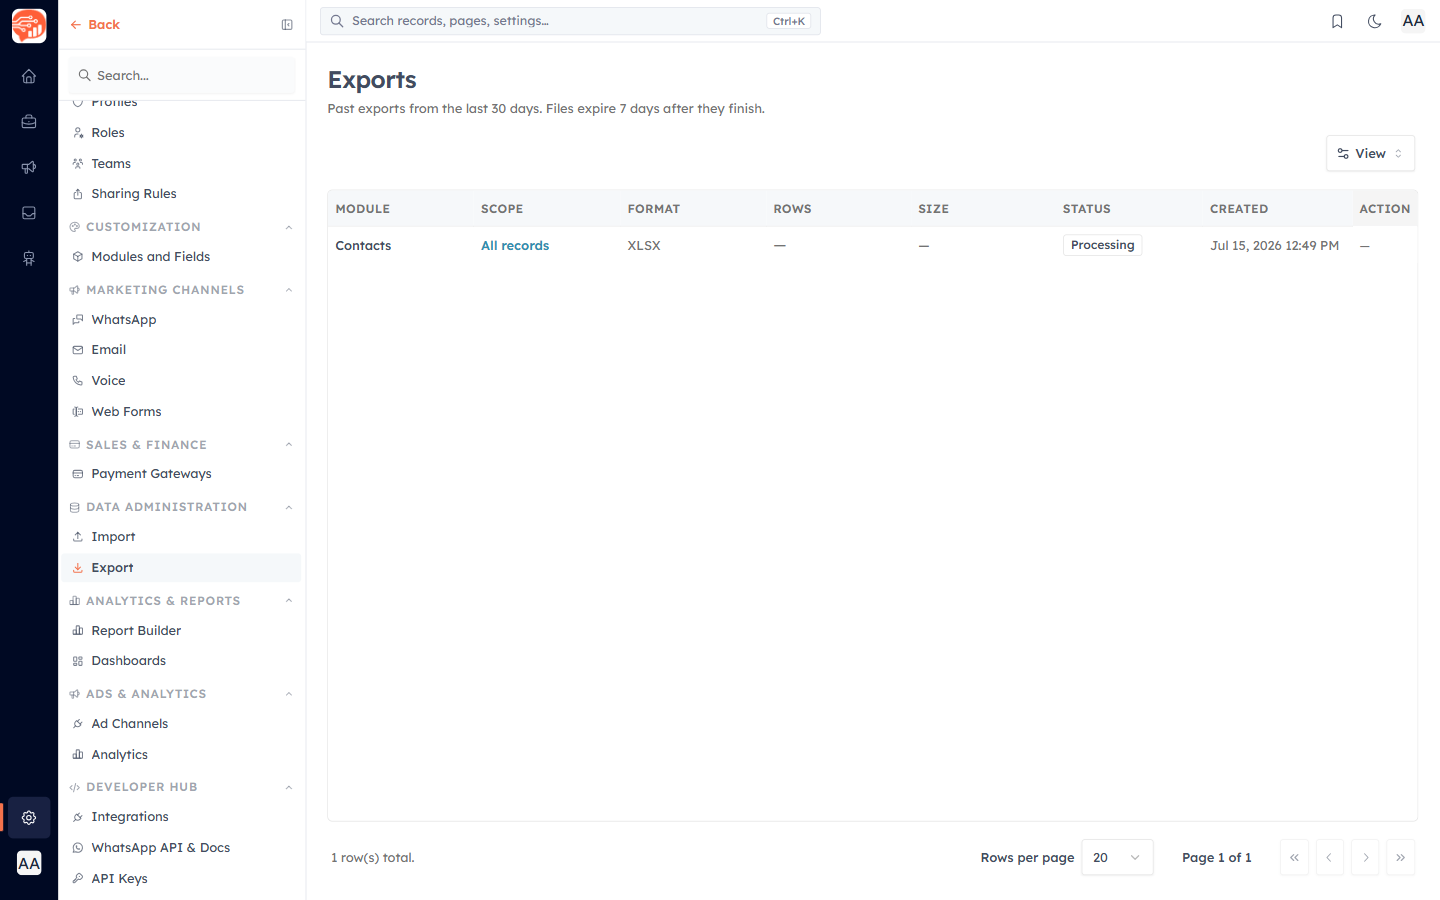Click the Jul 15, 2026 12:49 PM date
Screen dimensions: 1440x900
(1274, 246)
